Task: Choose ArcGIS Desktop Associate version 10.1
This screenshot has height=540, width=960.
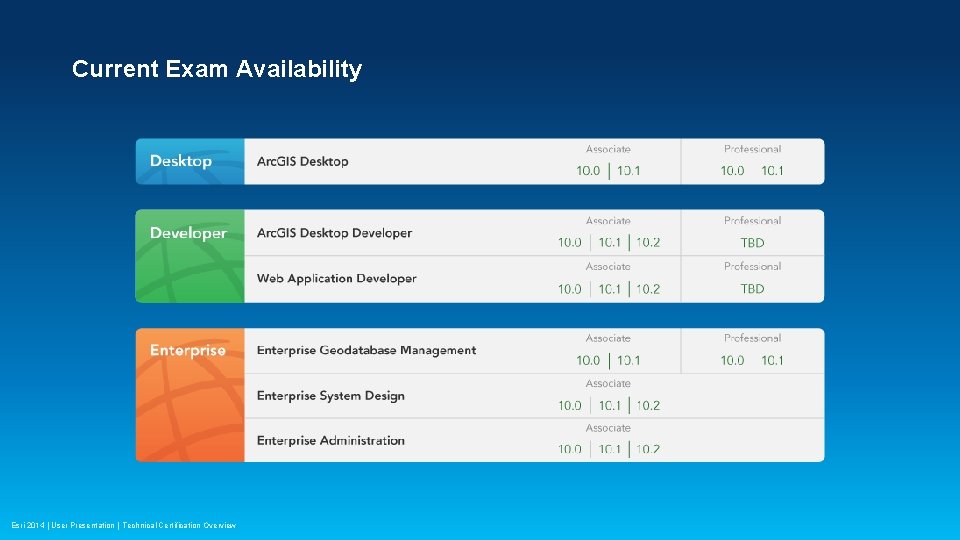Action: [x=628, y=171]
